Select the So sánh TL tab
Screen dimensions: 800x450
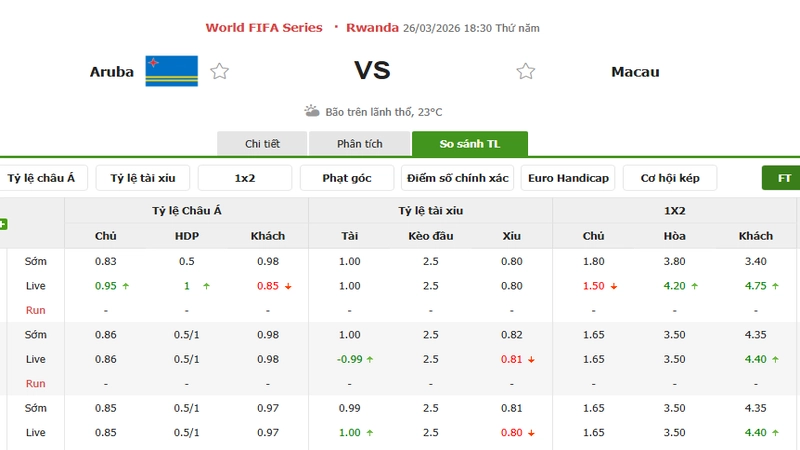(469, 144)
